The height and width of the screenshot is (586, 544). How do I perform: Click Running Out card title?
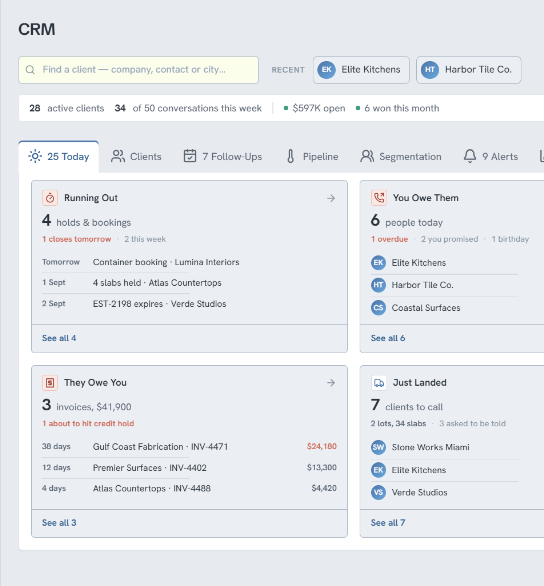tap(91, 198)
